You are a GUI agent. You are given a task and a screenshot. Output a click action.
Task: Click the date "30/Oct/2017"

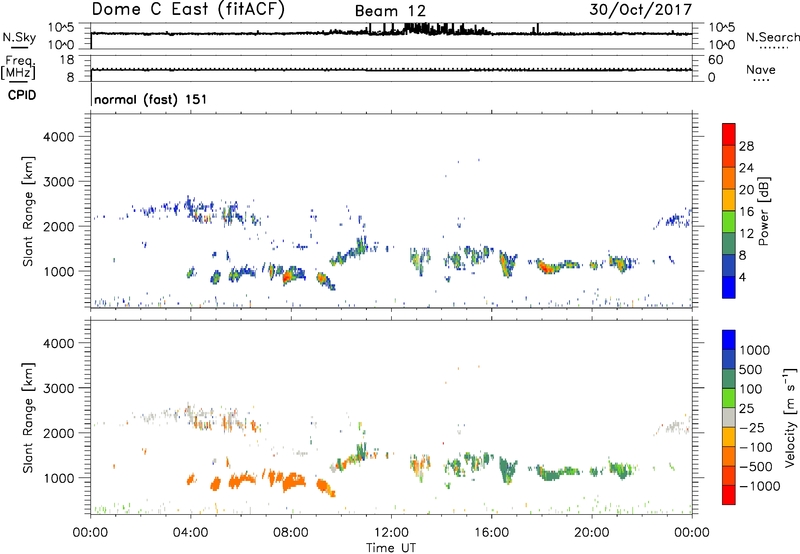[x=640, y=10]
